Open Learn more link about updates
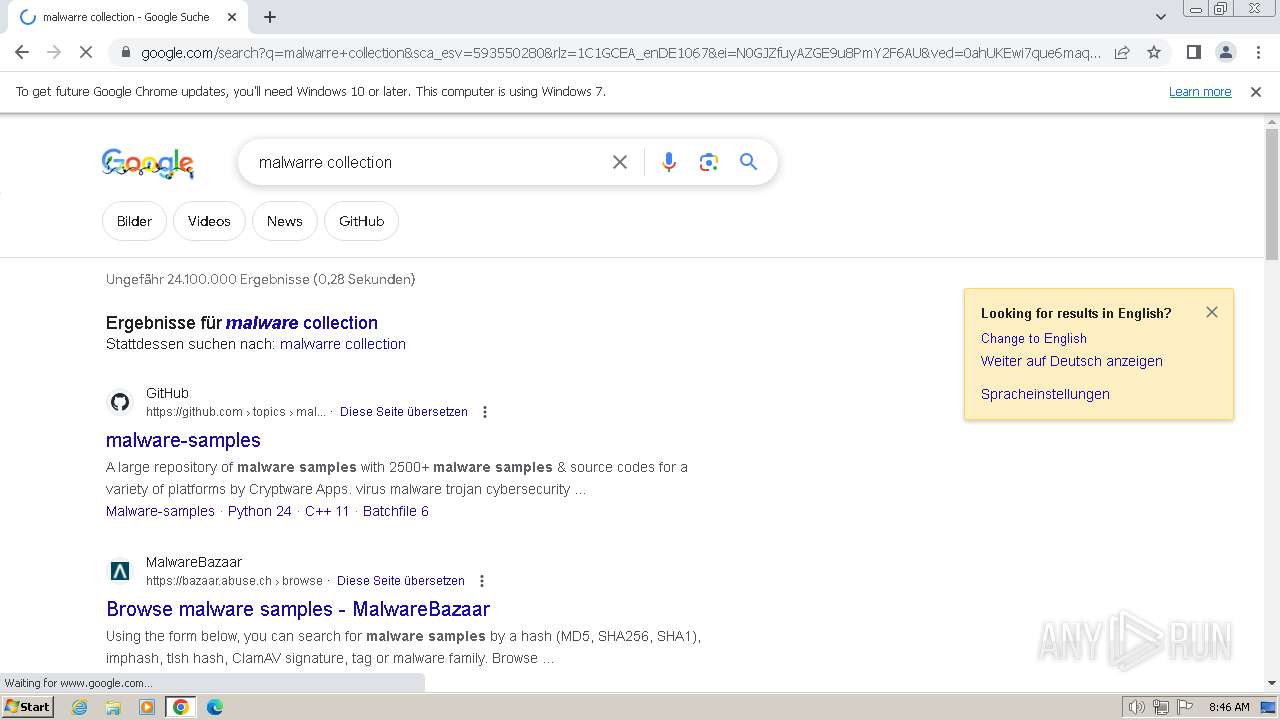Viewport: 1280px width, 720px height. 1200,92
